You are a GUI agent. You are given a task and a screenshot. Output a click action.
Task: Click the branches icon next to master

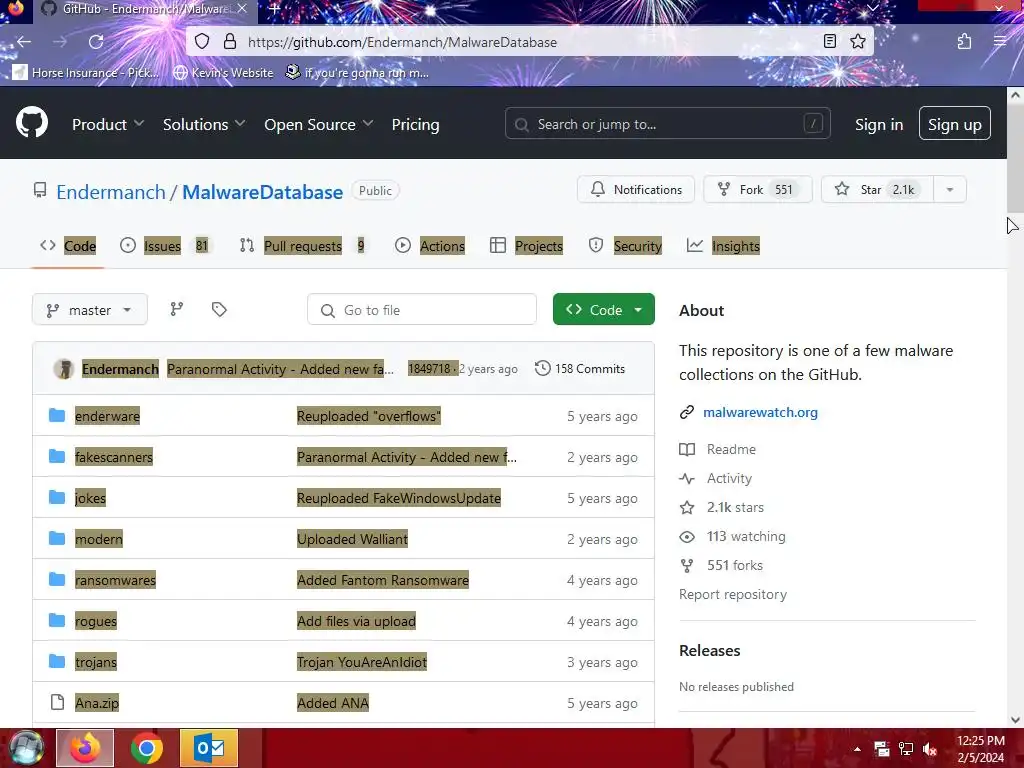point(177,309)
